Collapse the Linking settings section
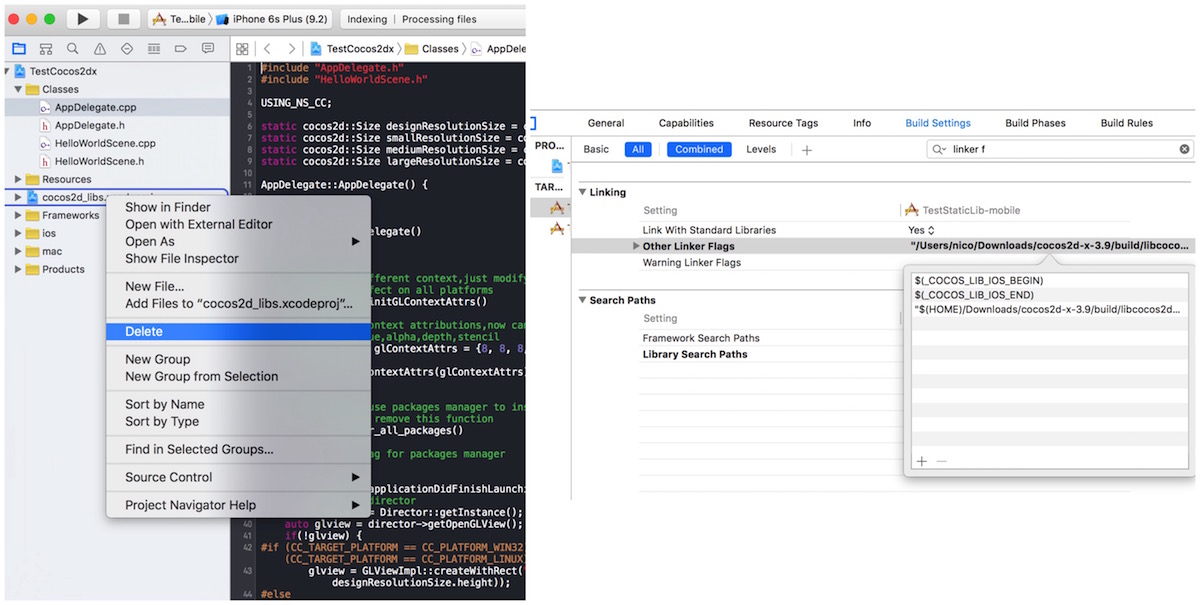1200x605 pixels. (583, 192)
